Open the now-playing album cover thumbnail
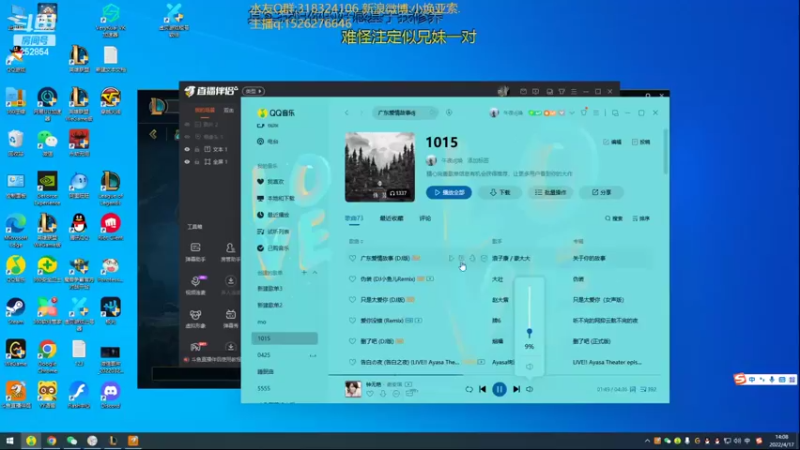This screenshot has width=800, height=450. coord(353,389)
